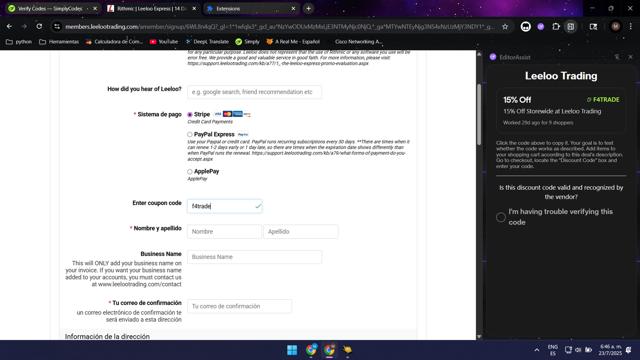The image size is (640, 360).
Task: Reload the Leeloo signup page
Action: tap(39, 27)
